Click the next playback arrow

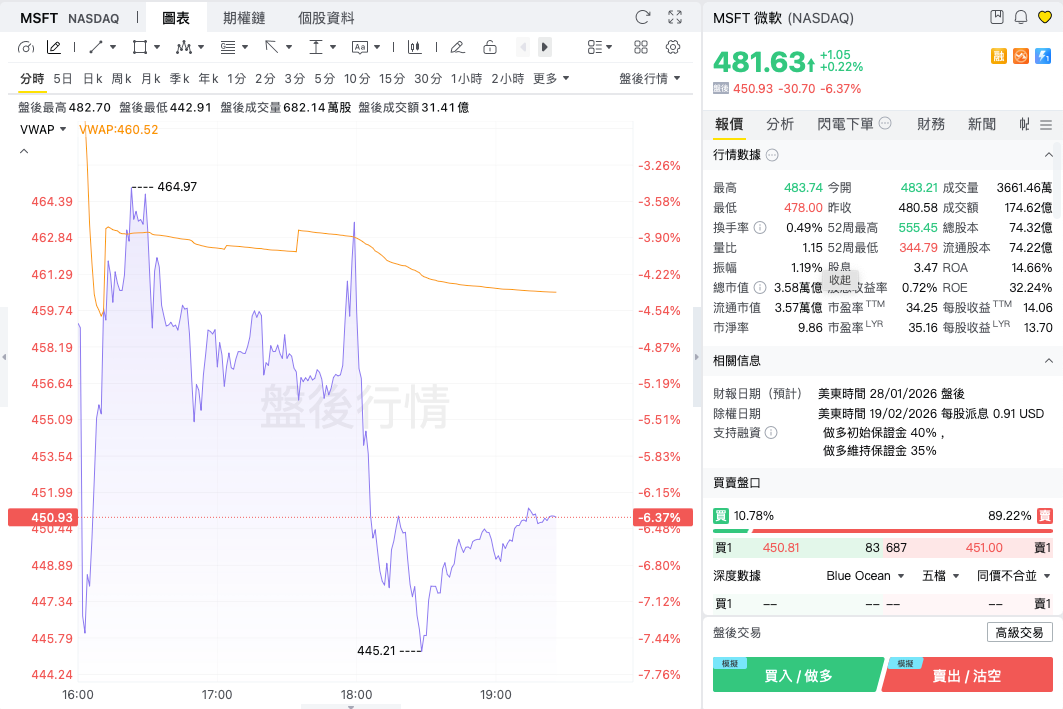[x=544, y=47]
